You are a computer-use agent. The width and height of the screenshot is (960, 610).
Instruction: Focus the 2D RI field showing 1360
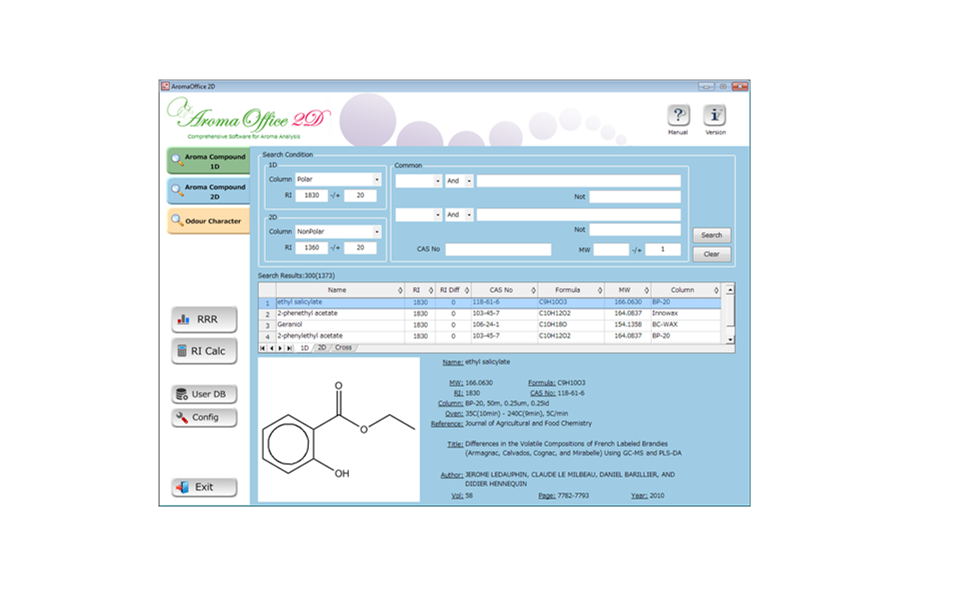(x=312, y=248)
